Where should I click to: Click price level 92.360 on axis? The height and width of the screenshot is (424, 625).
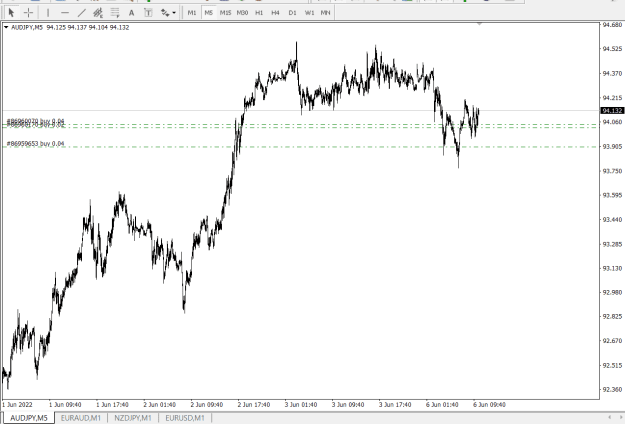pos(612,389)
